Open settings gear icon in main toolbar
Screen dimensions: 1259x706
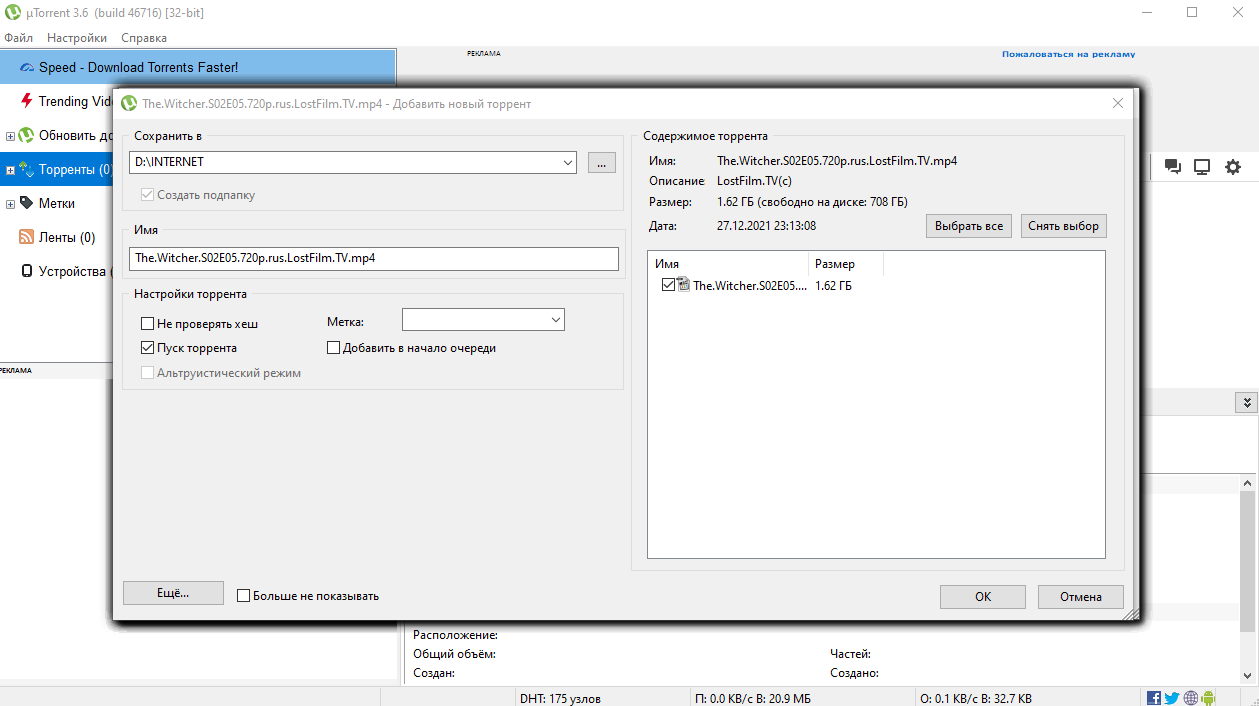[1233, 168]
